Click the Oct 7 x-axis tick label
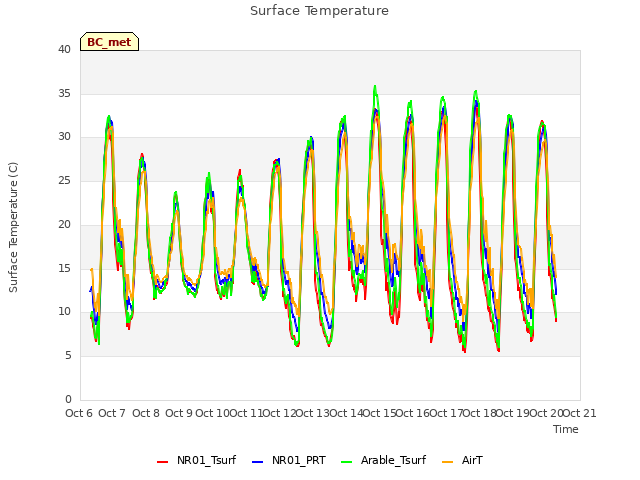The width and height of the screenshot is (640, 480). click(112, 413)
